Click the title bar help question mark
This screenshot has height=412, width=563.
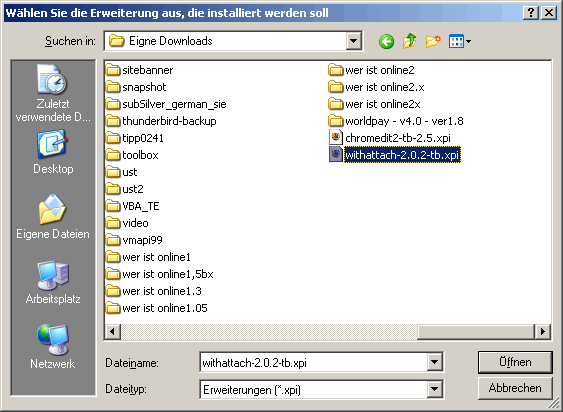pyautogui.click(x=531, y=13)
